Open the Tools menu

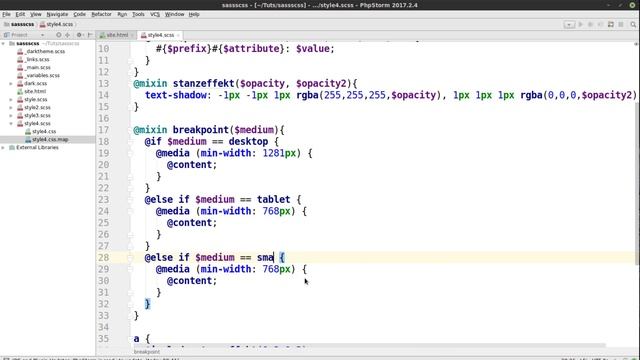coord(138,14)
